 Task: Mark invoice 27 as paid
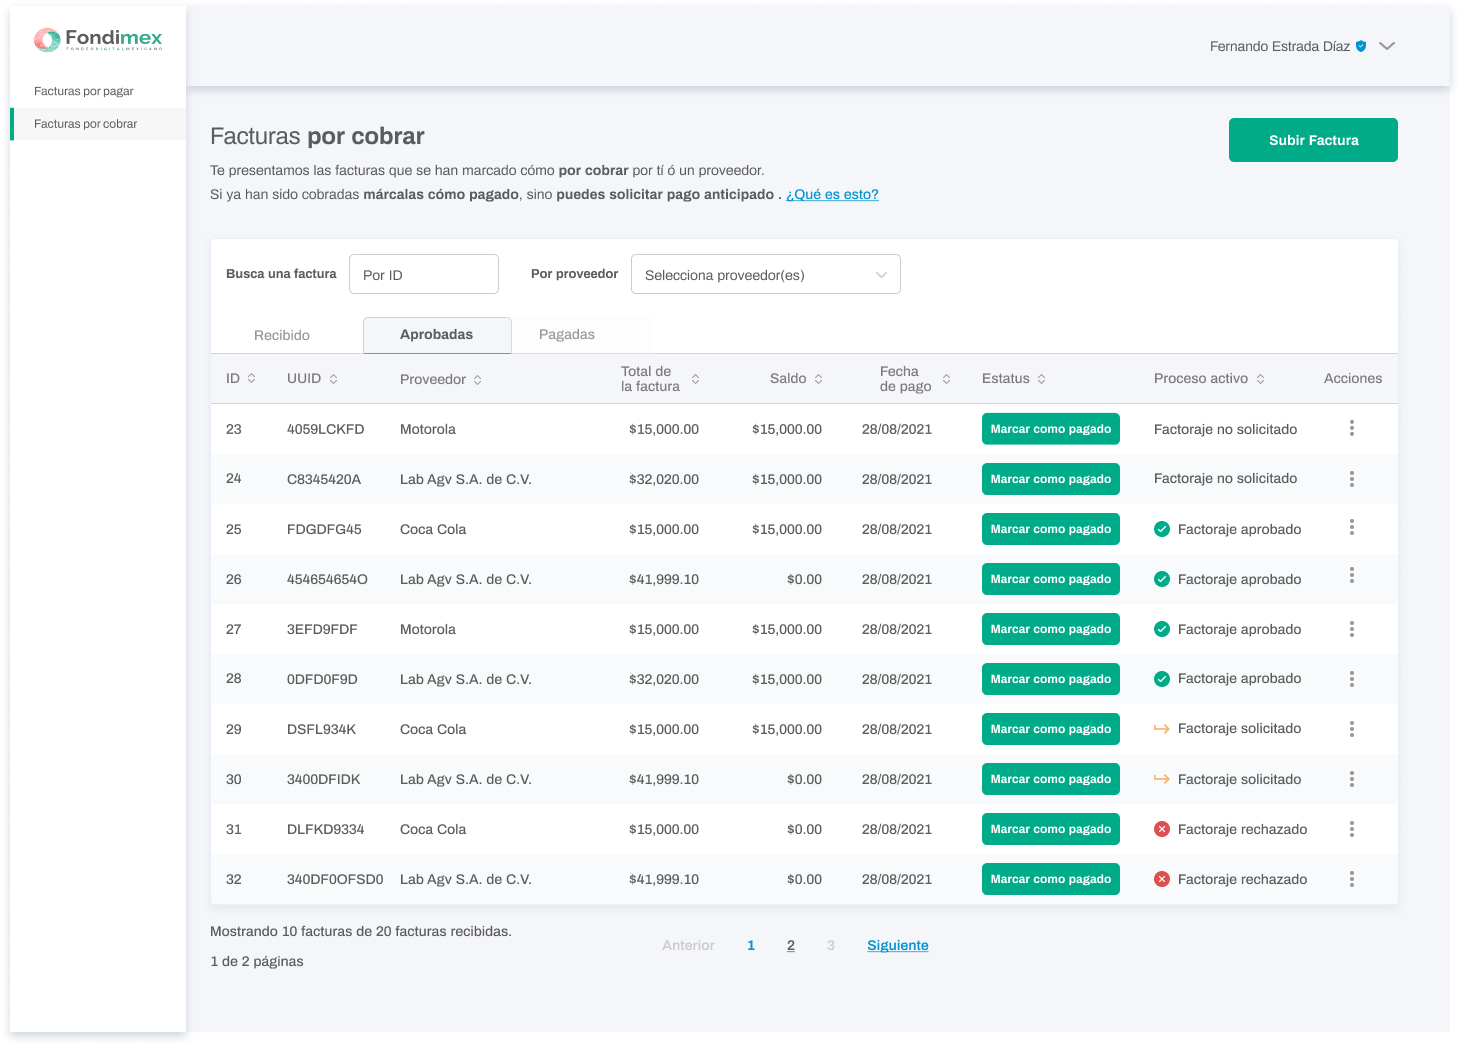(1051, 629)
